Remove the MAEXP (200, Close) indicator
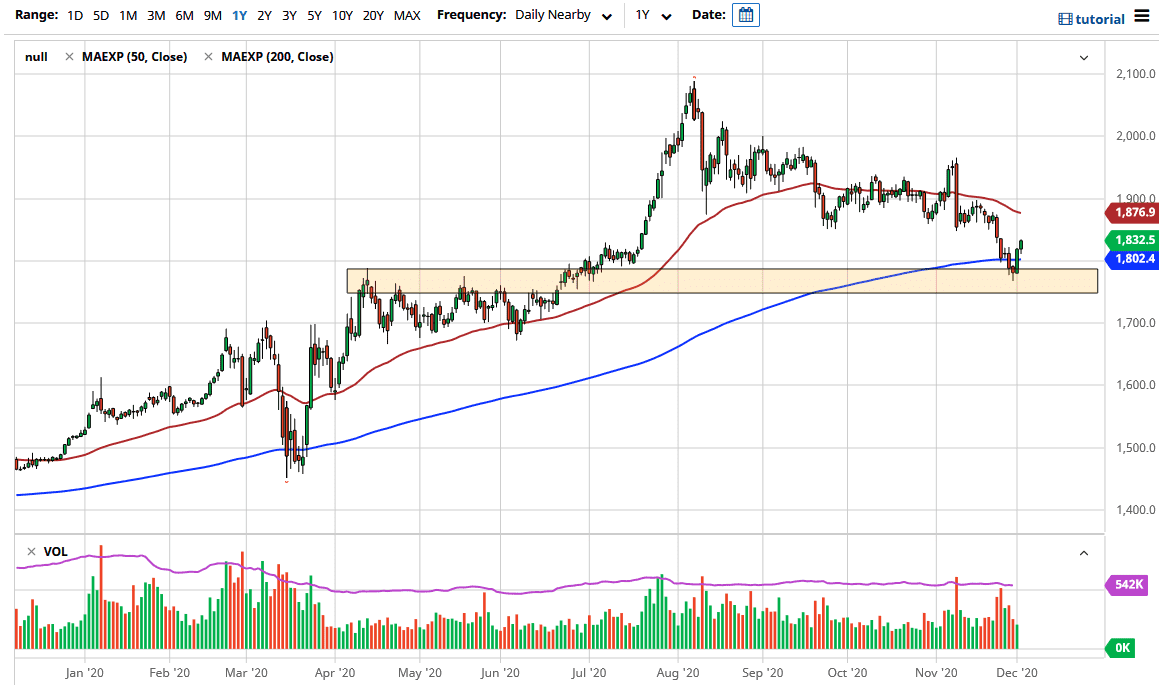Image resolution: width=1159 pixels, height=688 pixels. point(208,57)
